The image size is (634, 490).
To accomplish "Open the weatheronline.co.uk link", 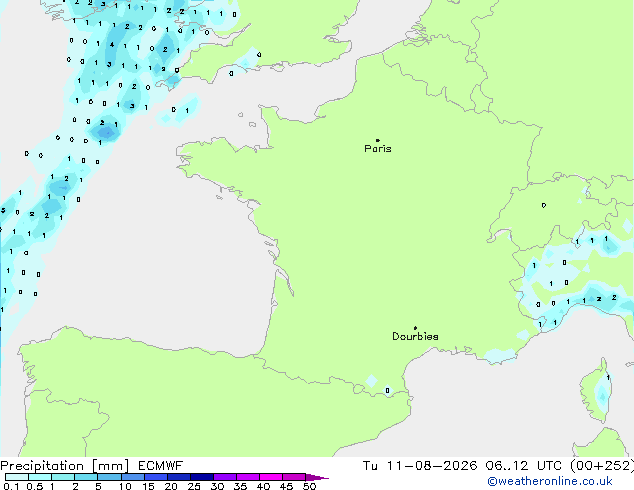I will pos(550,481).
